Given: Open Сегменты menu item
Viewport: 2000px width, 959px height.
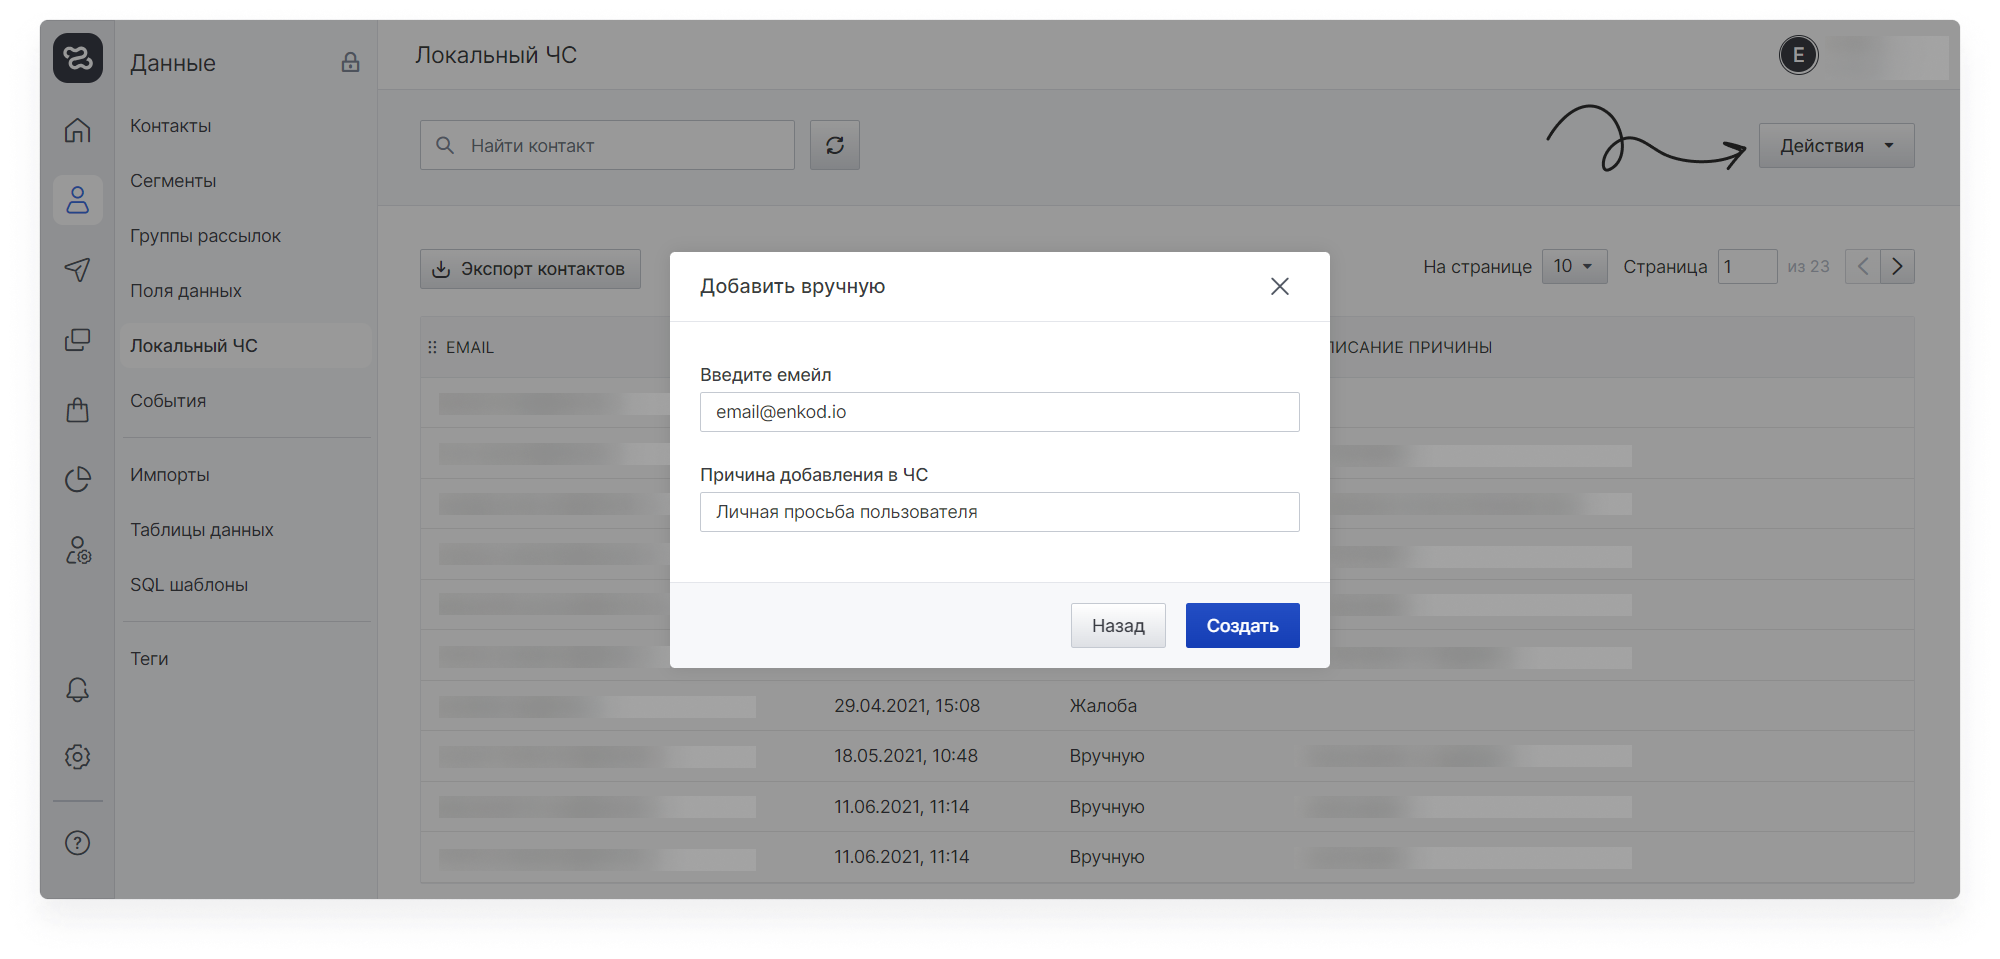Looking at the screenshot, I should (x=173, y=181).
